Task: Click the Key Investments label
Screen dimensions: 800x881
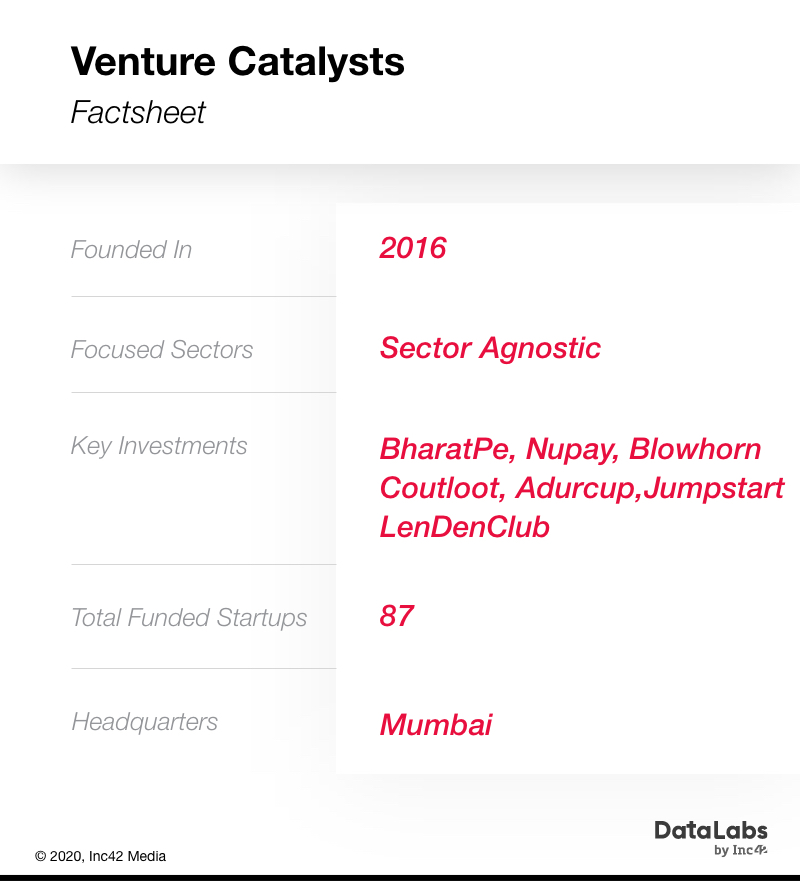Action: [x=159, y=446]
